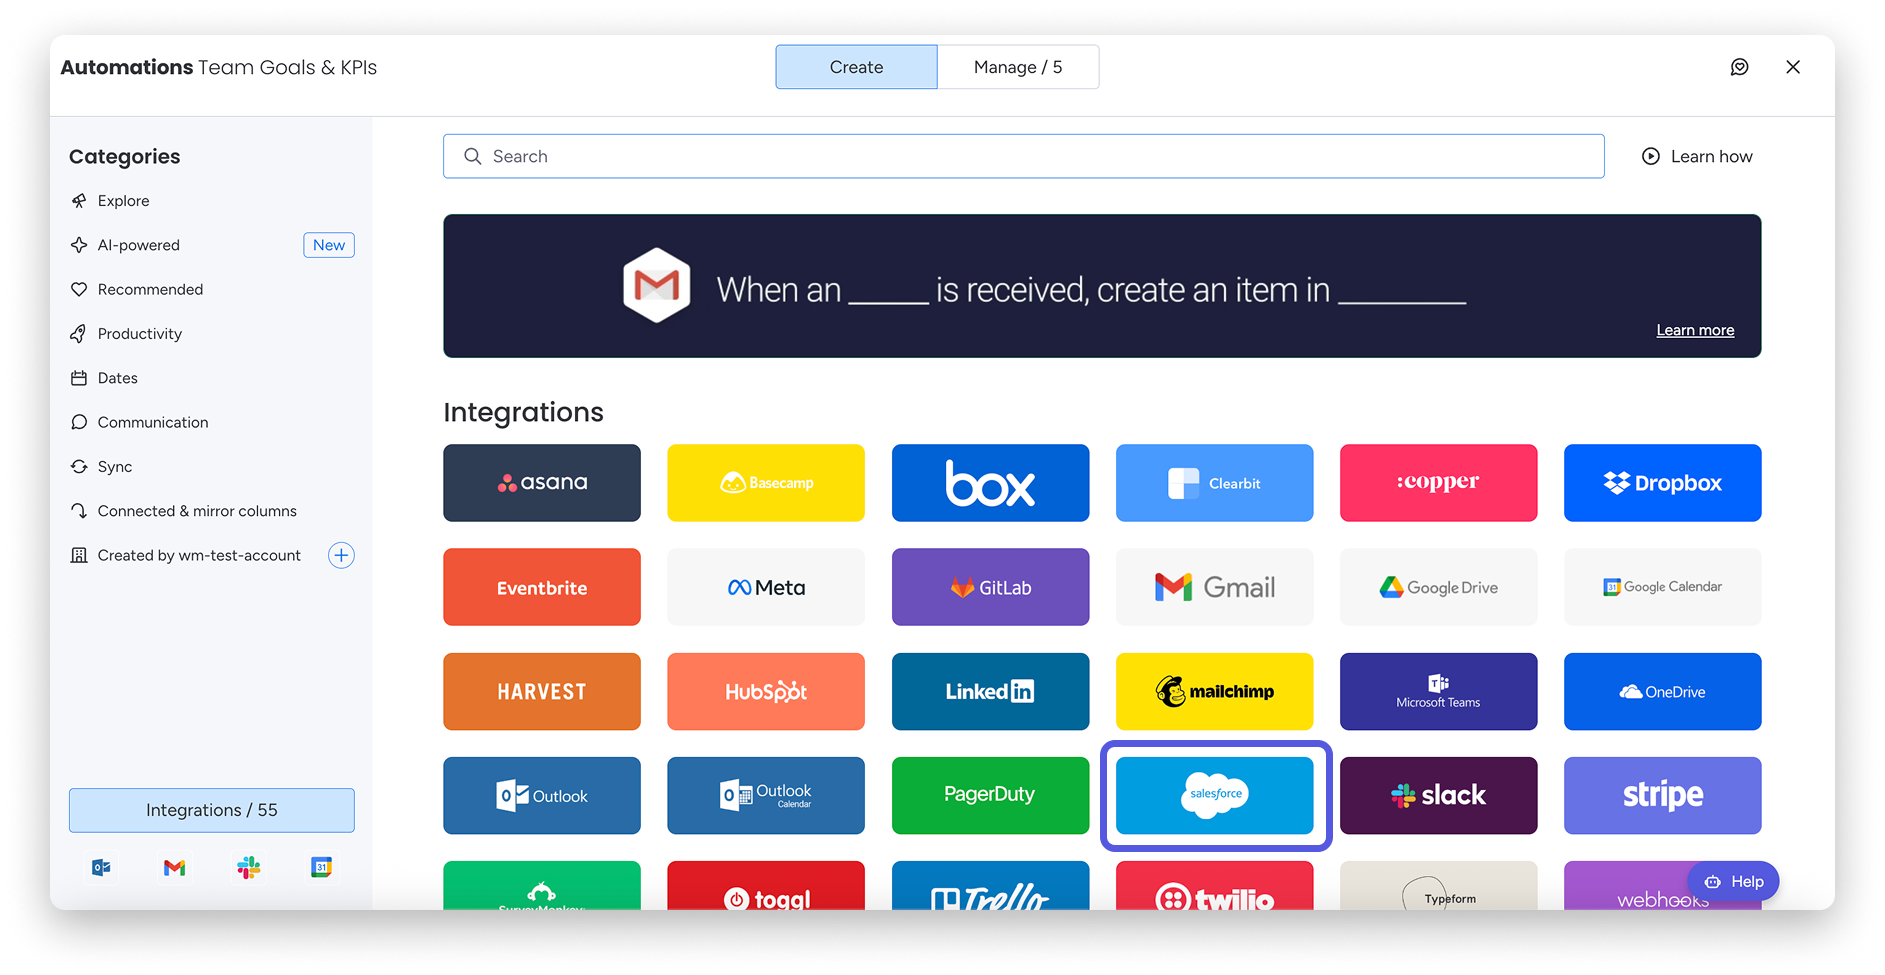Click the Learn how button
This screenshot has height=975, width=1885.
click(x=1697, y=156)
